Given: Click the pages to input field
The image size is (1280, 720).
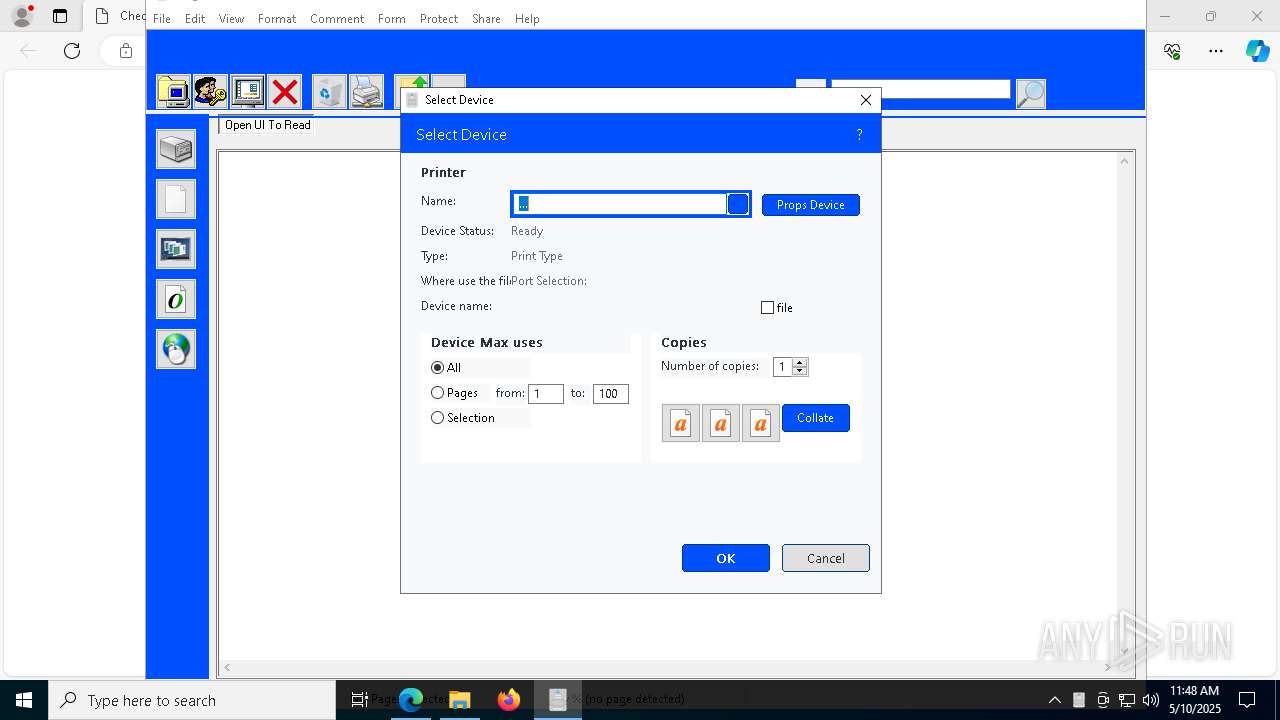Looking at the screenshot, I should click(x=610, y=394).
